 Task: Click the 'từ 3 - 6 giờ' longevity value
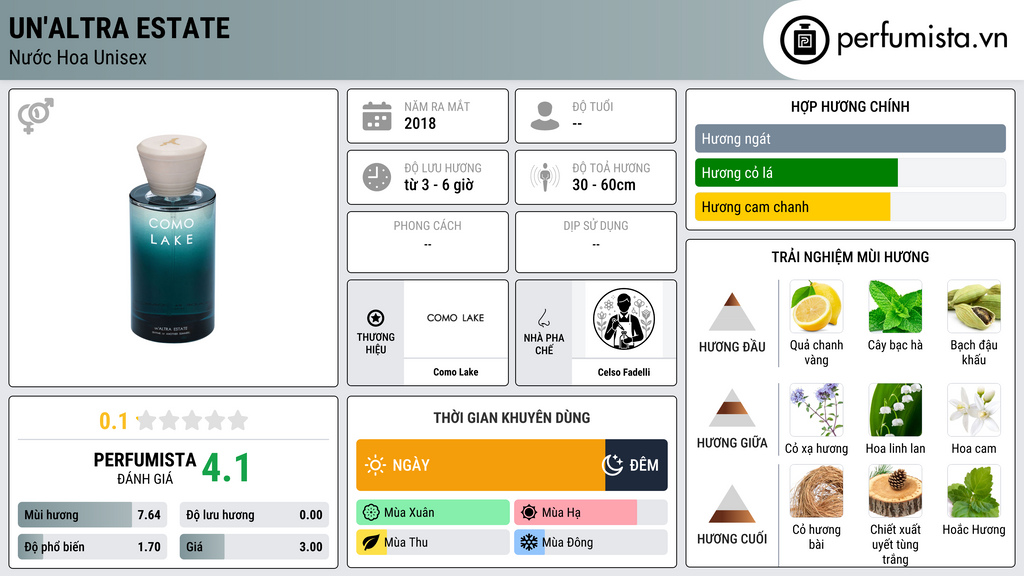(439, 185)
